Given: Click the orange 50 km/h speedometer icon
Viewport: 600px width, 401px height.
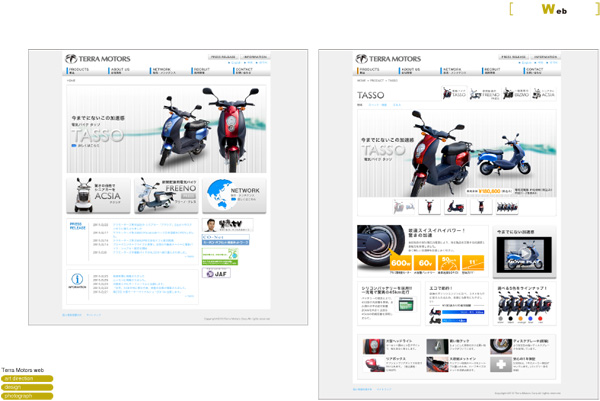Looking at the screenshot, I should pyautogui.click(x=449, y=263).
